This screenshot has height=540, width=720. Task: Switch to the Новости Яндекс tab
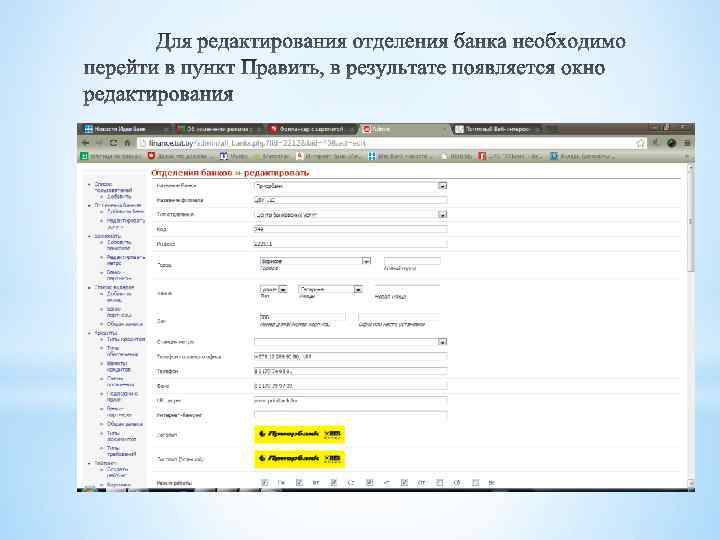(x=122, y=129)
